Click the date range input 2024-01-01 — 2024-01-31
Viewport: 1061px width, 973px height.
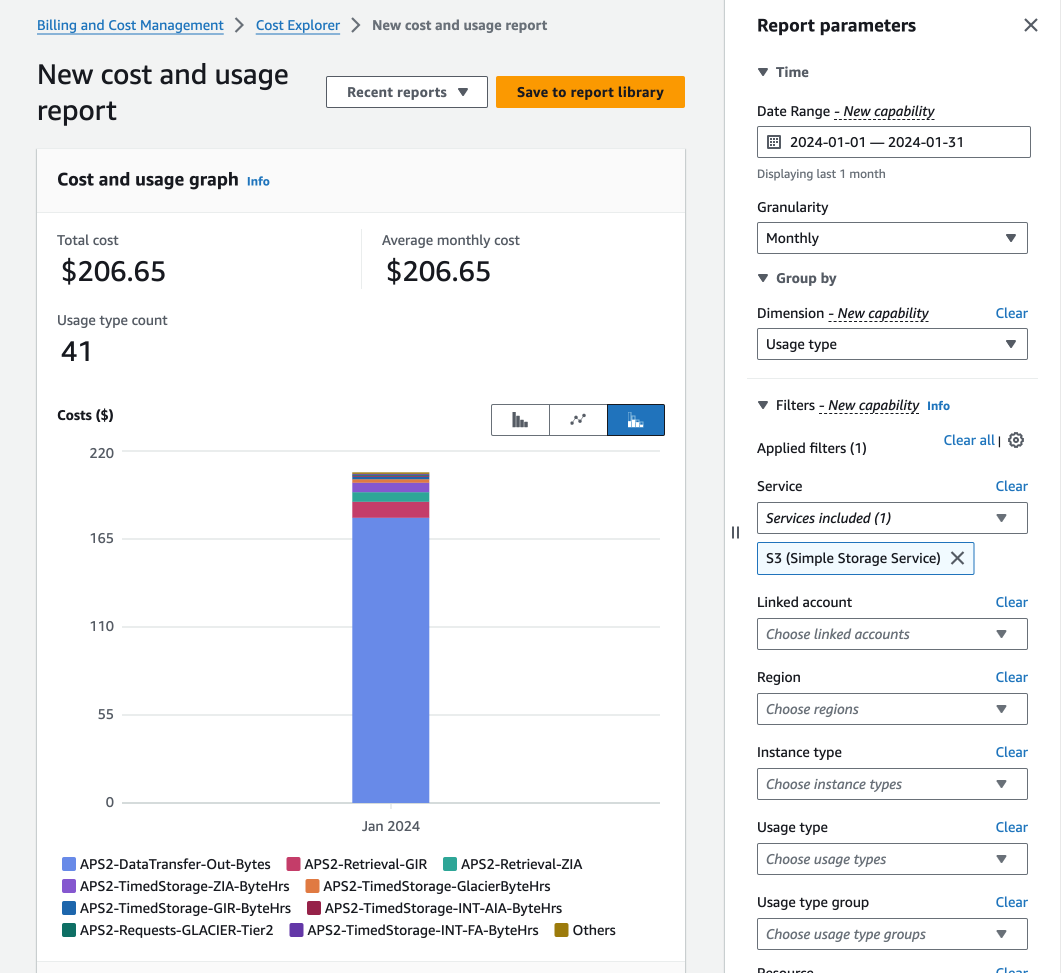[x=893, y=142]
